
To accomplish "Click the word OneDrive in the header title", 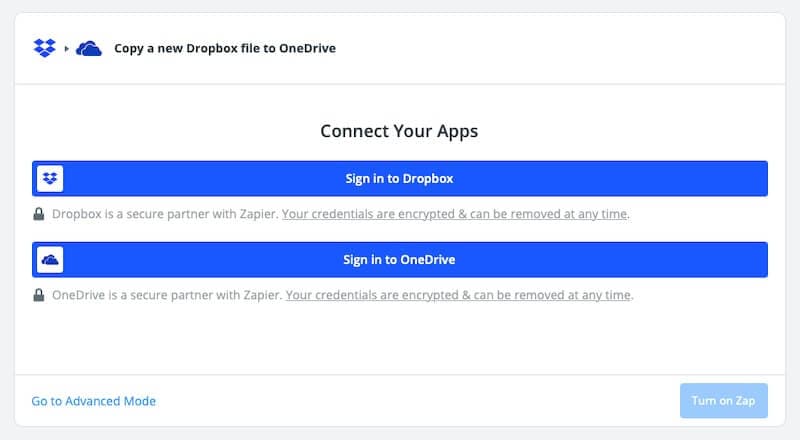I will 307,48.
